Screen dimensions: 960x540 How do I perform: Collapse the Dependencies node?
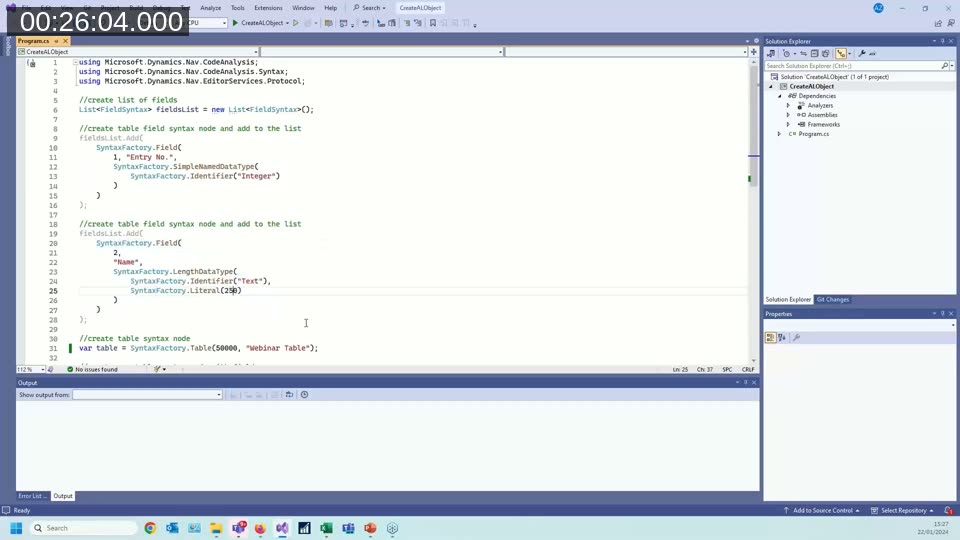click(x=779, y=96)
